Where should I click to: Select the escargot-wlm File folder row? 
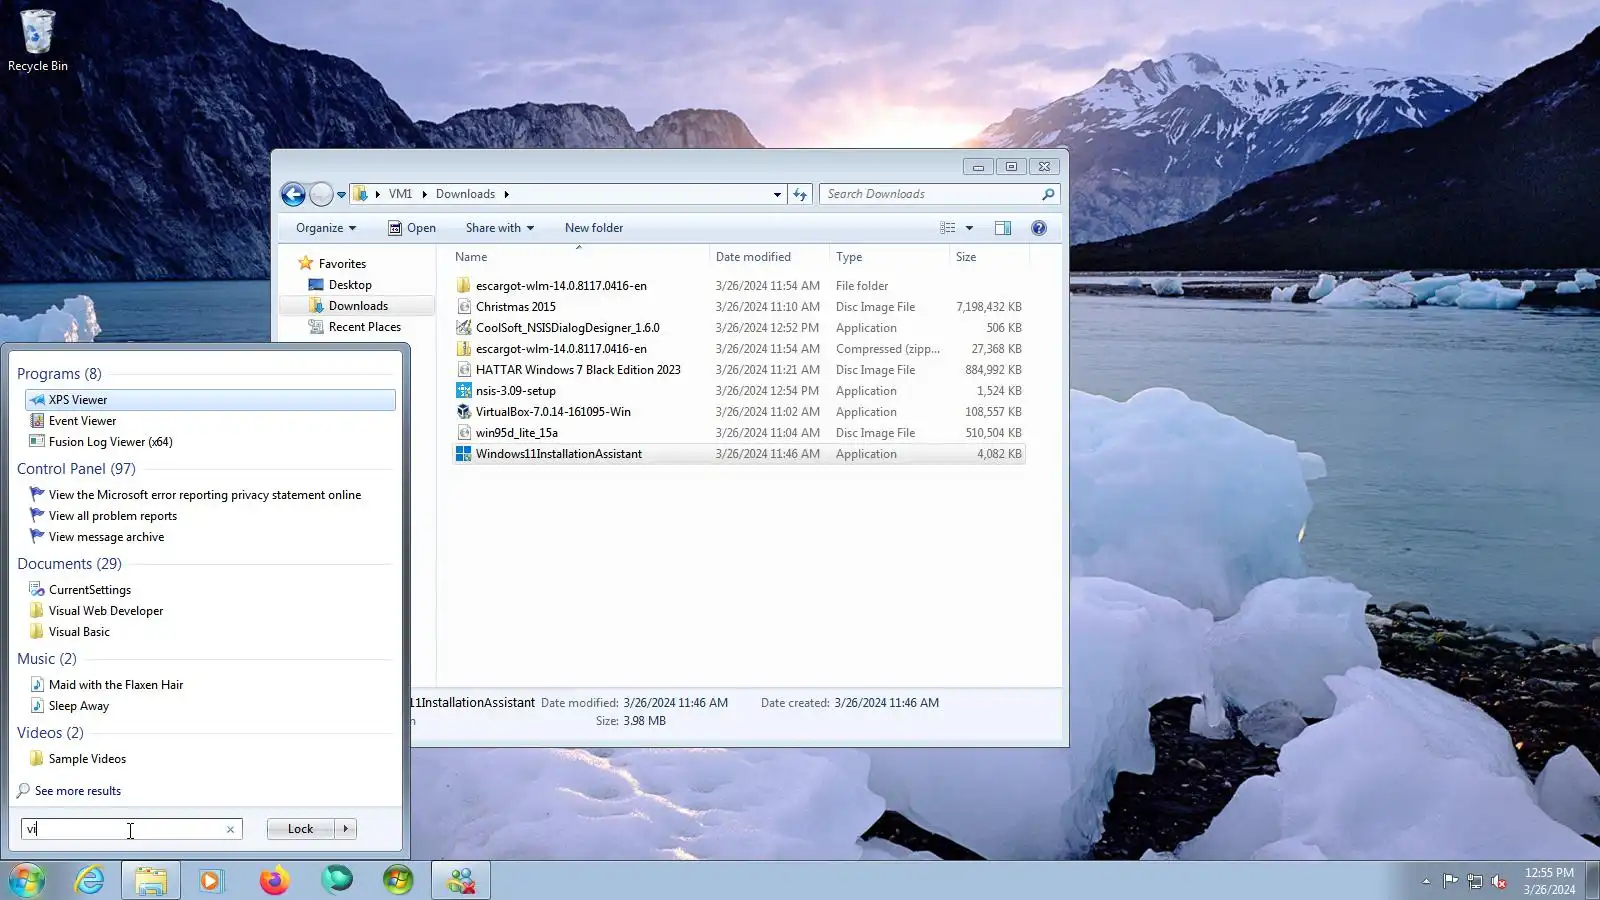[739, 286]
